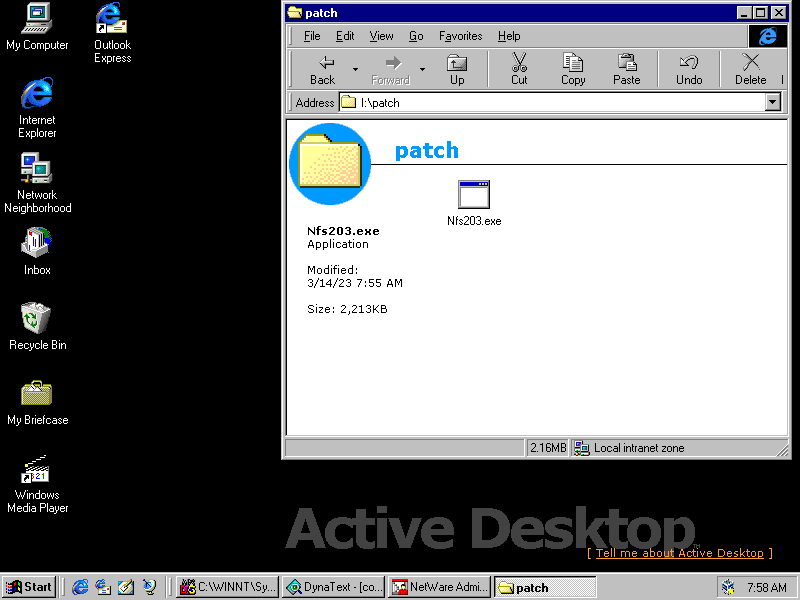Expand the Address bar dropdown
This screenshot has height=600, width=800.
pyautogui.click(x=773, y=102)
